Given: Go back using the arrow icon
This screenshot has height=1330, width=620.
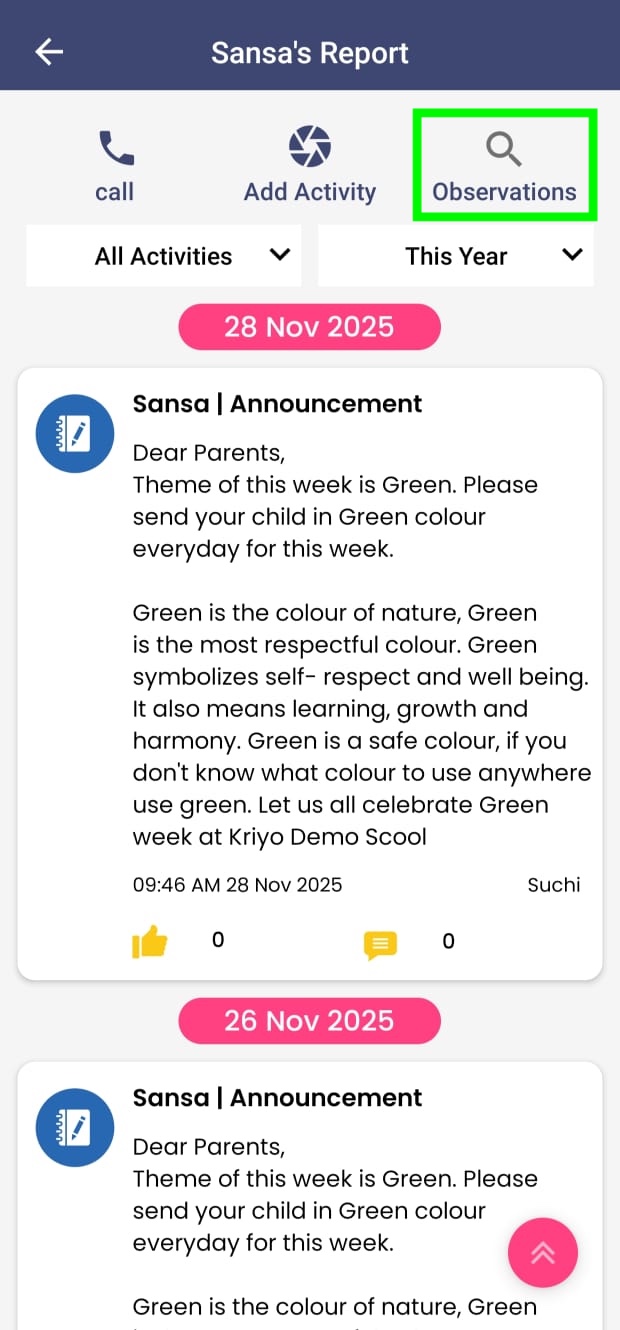Looking at the screenshot, I should click(49, 52).
